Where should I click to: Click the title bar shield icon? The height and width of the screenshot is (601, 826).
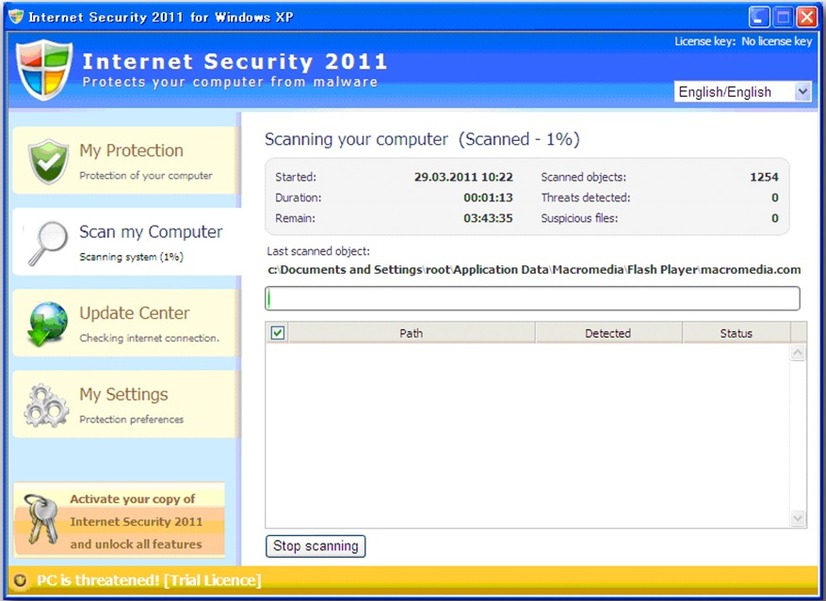(16, 17)
